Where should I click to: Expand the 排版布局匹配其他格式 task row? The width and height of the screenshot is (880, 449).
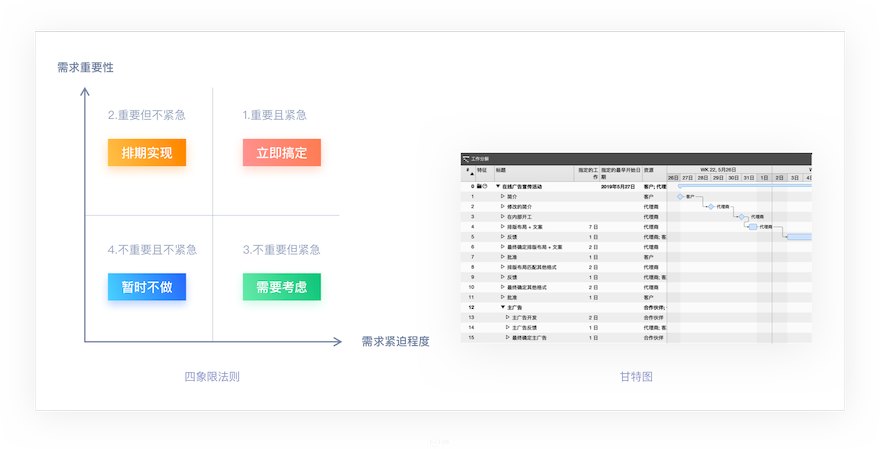coord(503,267)
